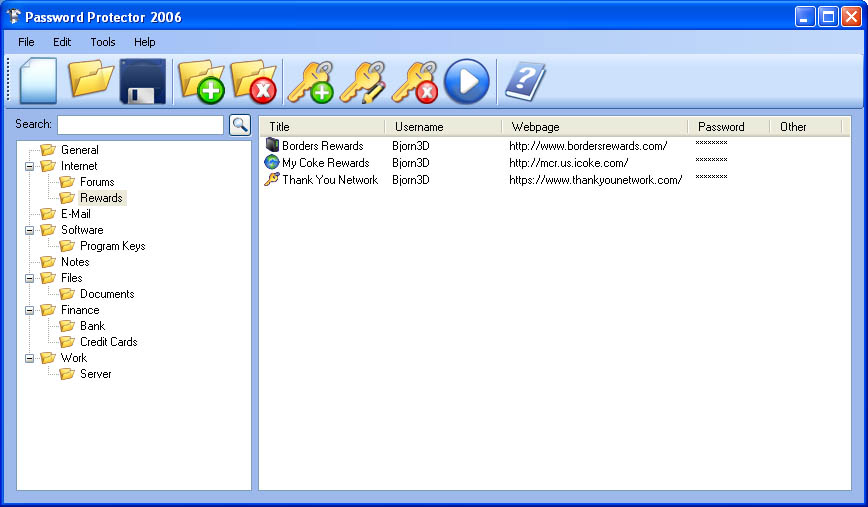Click the https://www.thankyounetwork.com/ address
868x507 pixels.
(x=596, y=179)
